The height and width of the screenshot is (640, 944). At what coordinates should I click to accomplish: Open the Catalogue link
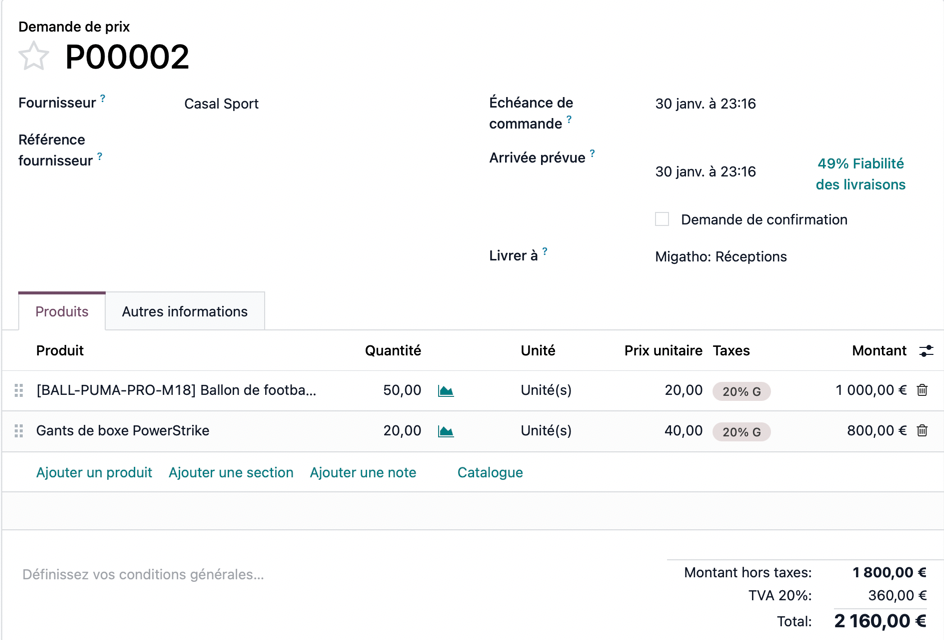pyautogui.click(x=490, y=473)
